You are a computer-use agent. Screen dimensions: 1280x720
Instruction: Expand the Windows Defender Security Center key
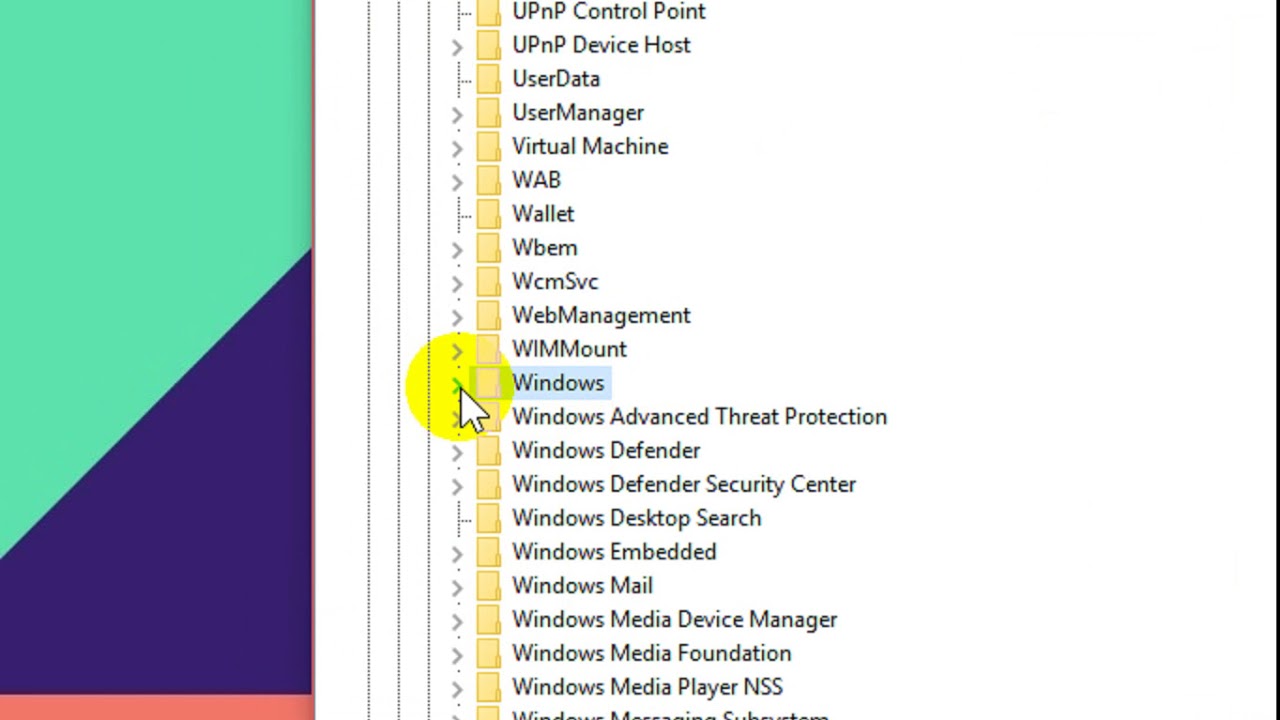457,486
